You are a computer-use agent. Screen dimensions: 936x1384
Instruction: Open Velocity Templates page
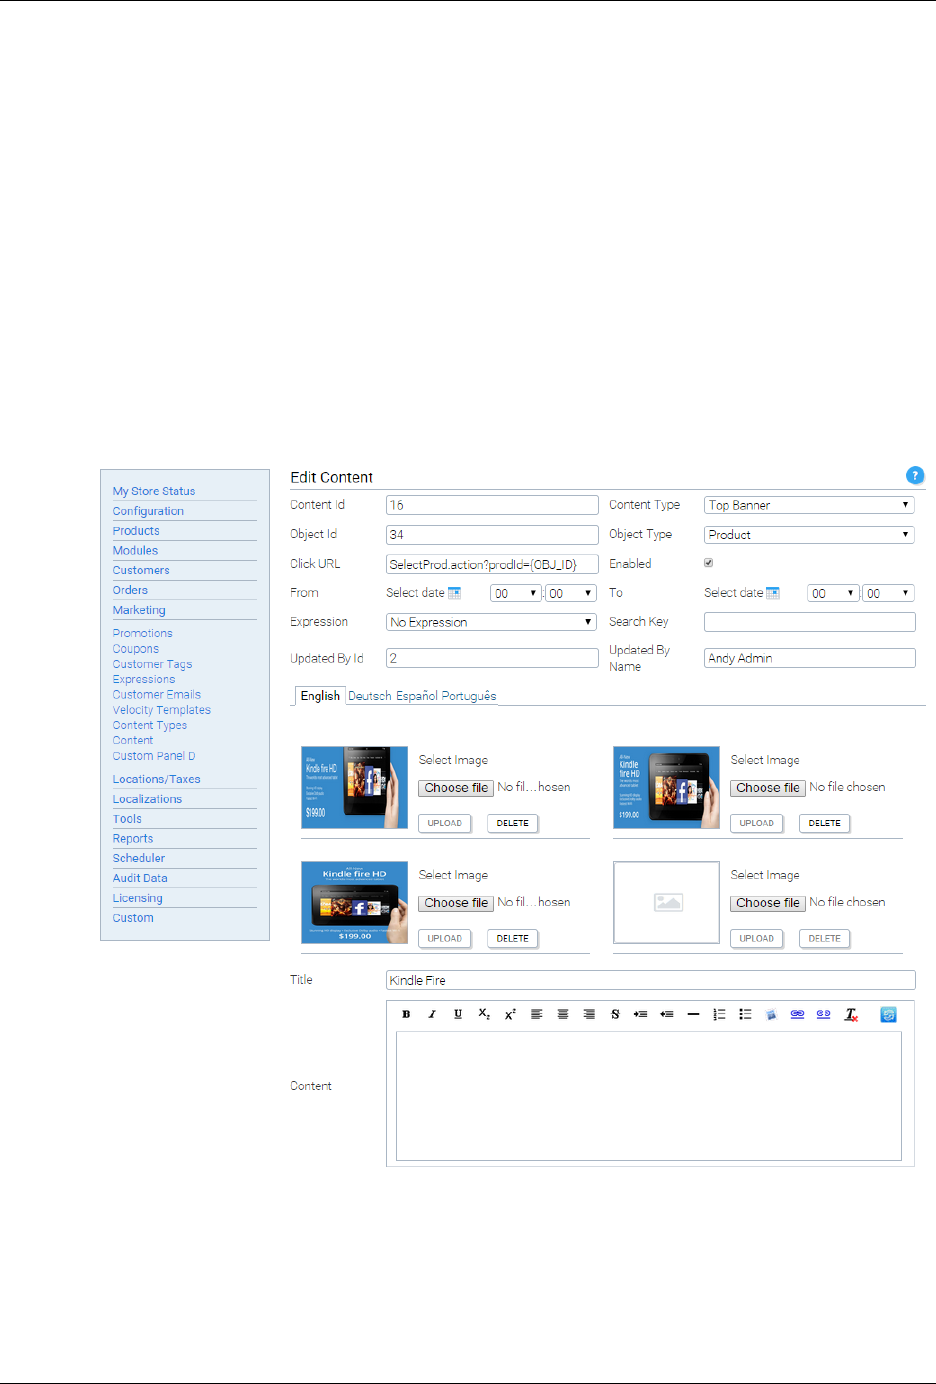tap(162, 710)
